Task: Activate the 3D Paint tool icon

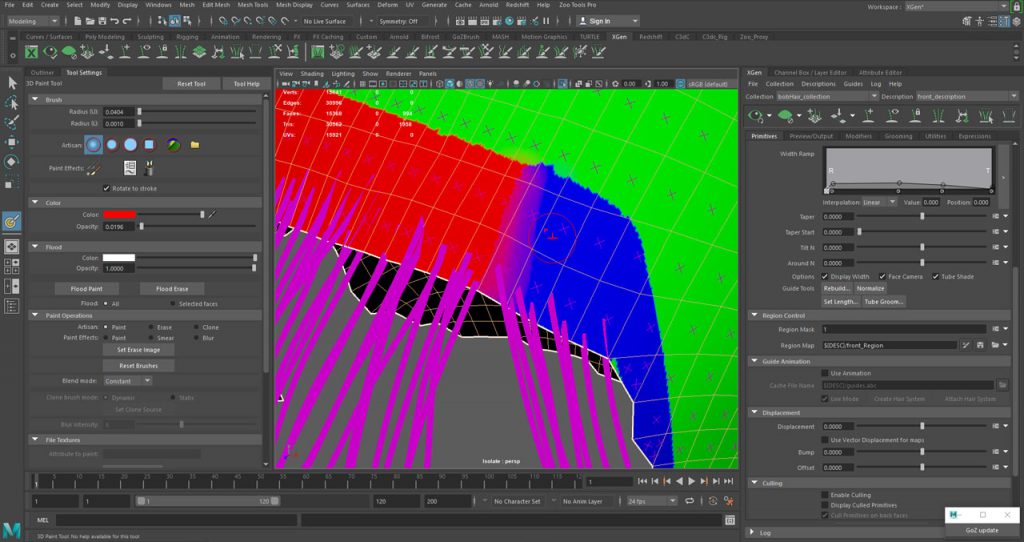Action: tap(12, 220)
